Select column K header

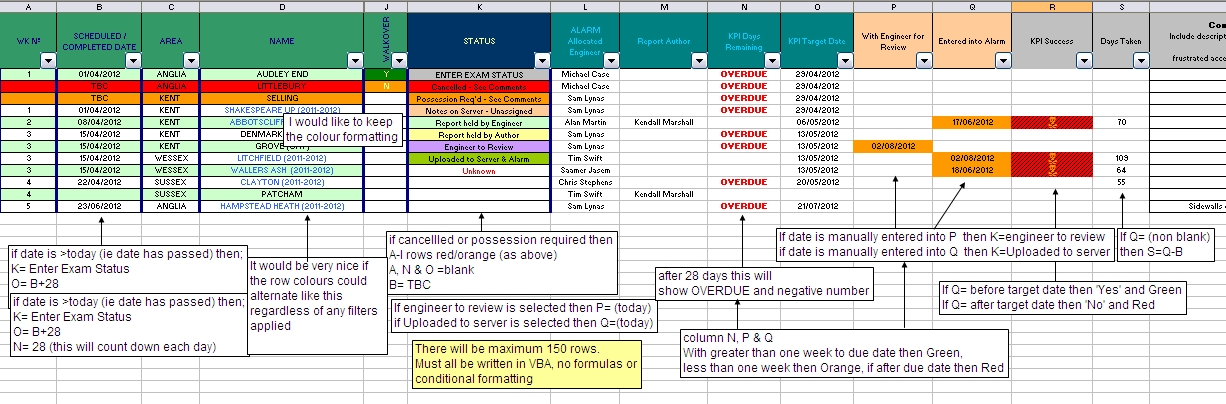479,6
